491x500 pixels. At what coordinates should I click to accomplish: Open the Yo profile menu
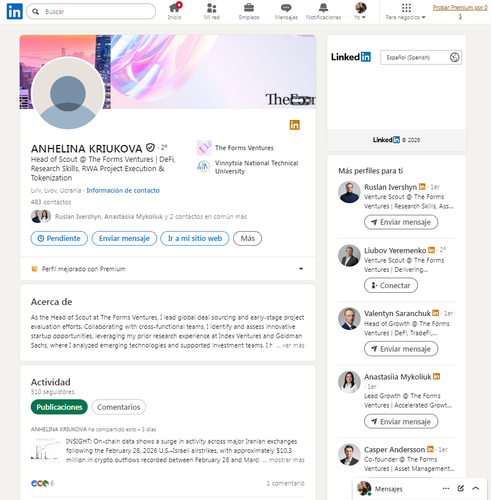point(360,11)
